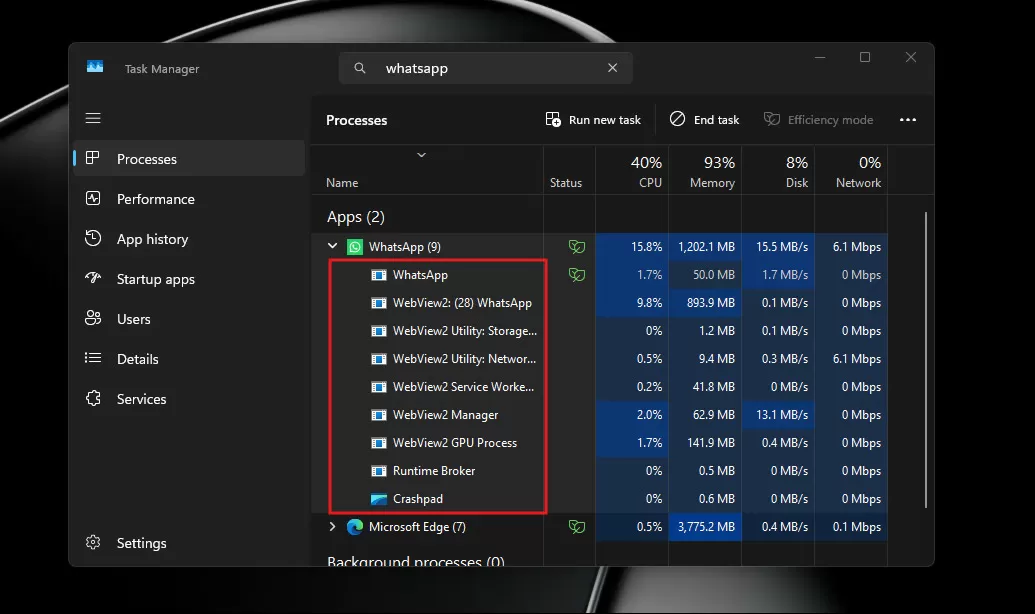Select the Crashpad process

(x=599, y=499)
